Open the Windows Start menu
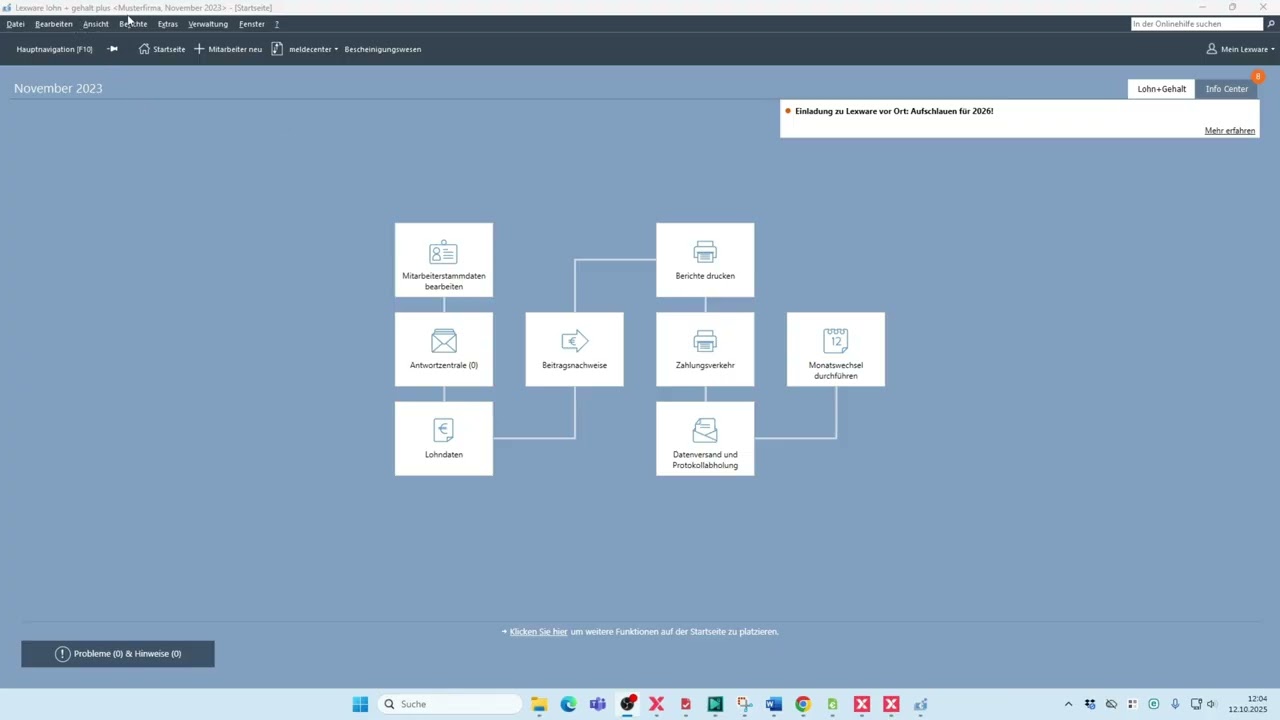 [360, 704]
